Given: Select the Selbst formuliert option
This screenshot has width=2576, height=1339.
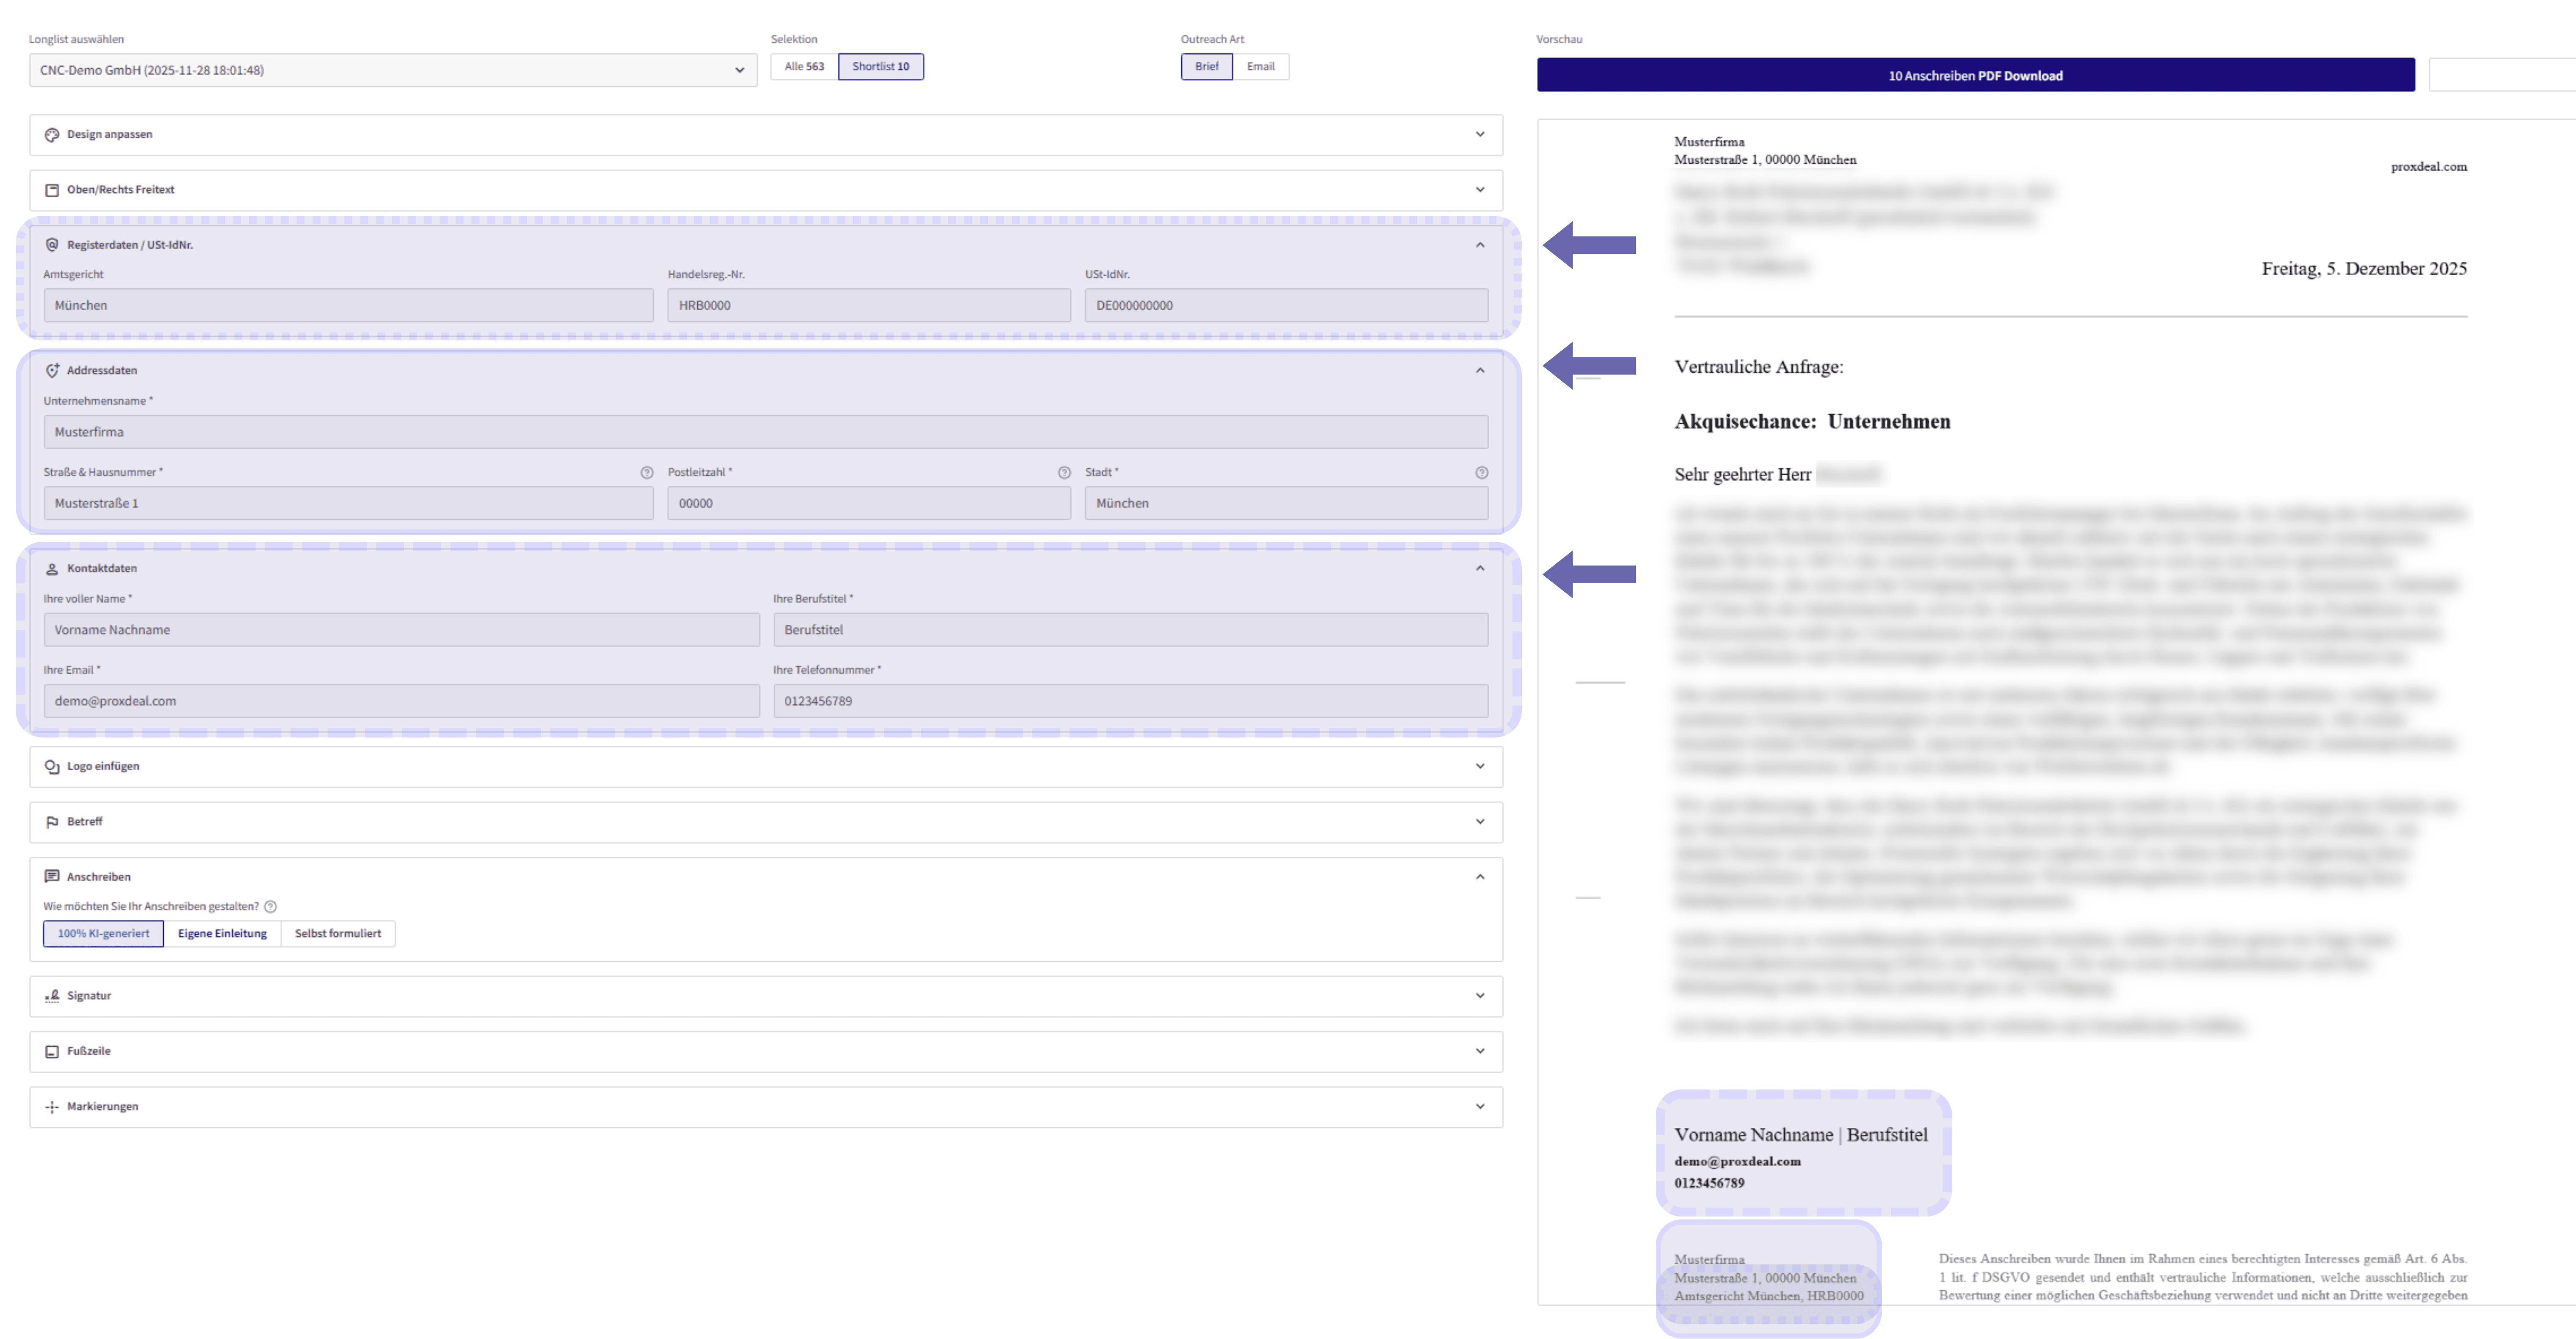Looking at the screenshot, I should (x=338, y=934).
